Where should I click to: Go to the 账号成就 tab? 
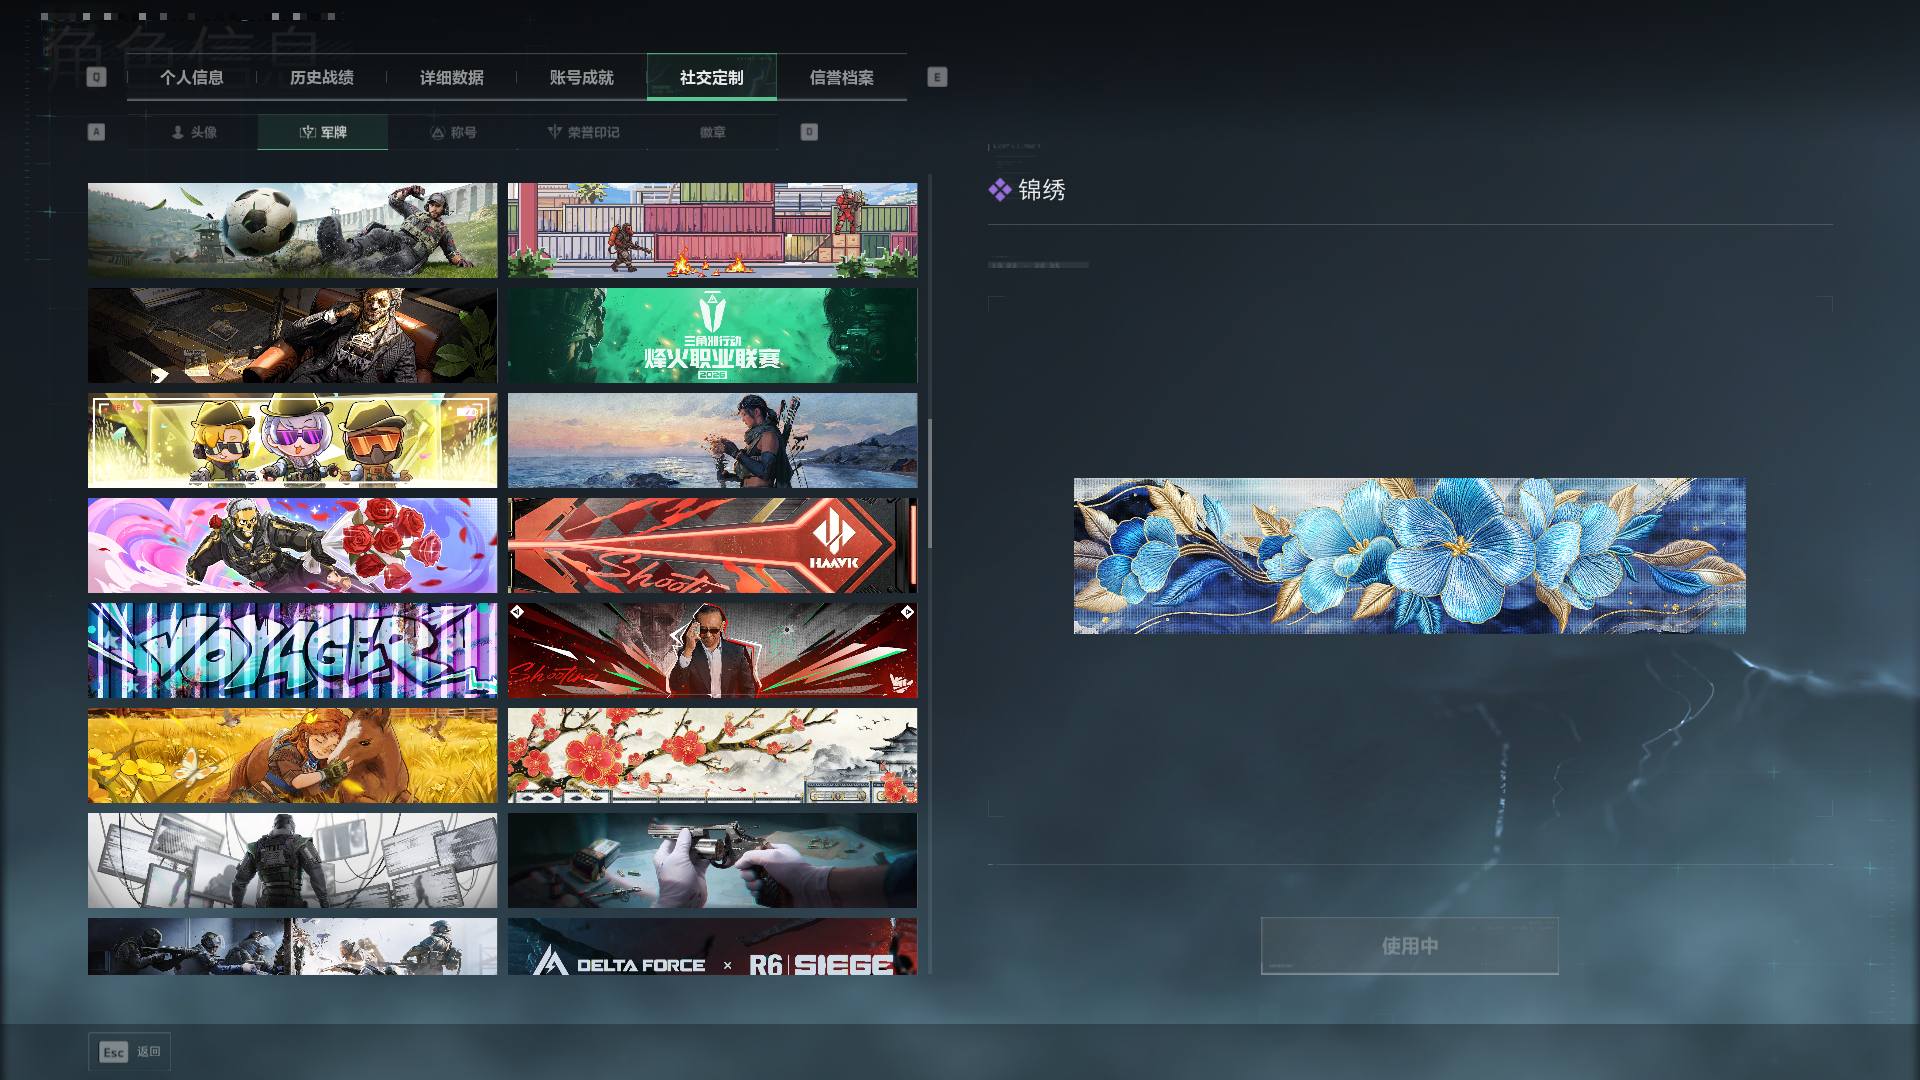click(581, 77)
